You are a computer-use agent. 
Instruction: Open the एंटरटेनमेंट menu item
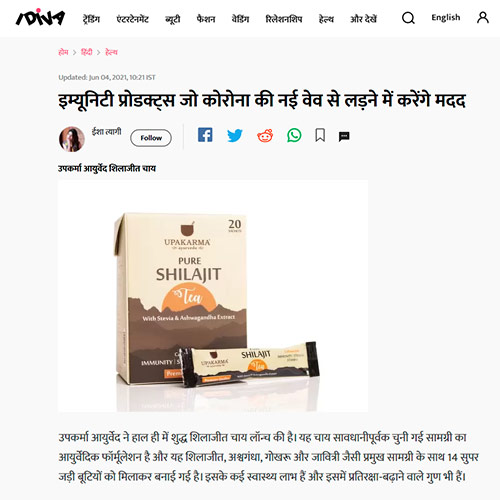tap(132, 19)
